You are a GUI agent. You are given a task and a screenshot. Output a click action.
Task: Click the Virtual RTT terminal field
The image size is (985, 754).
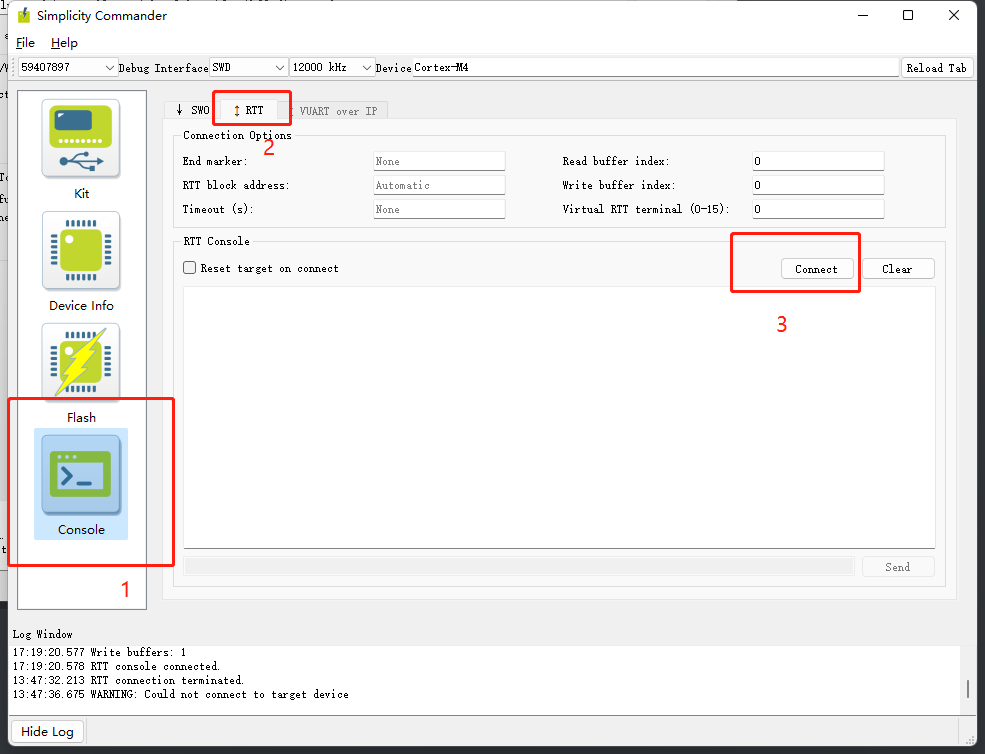818,209
